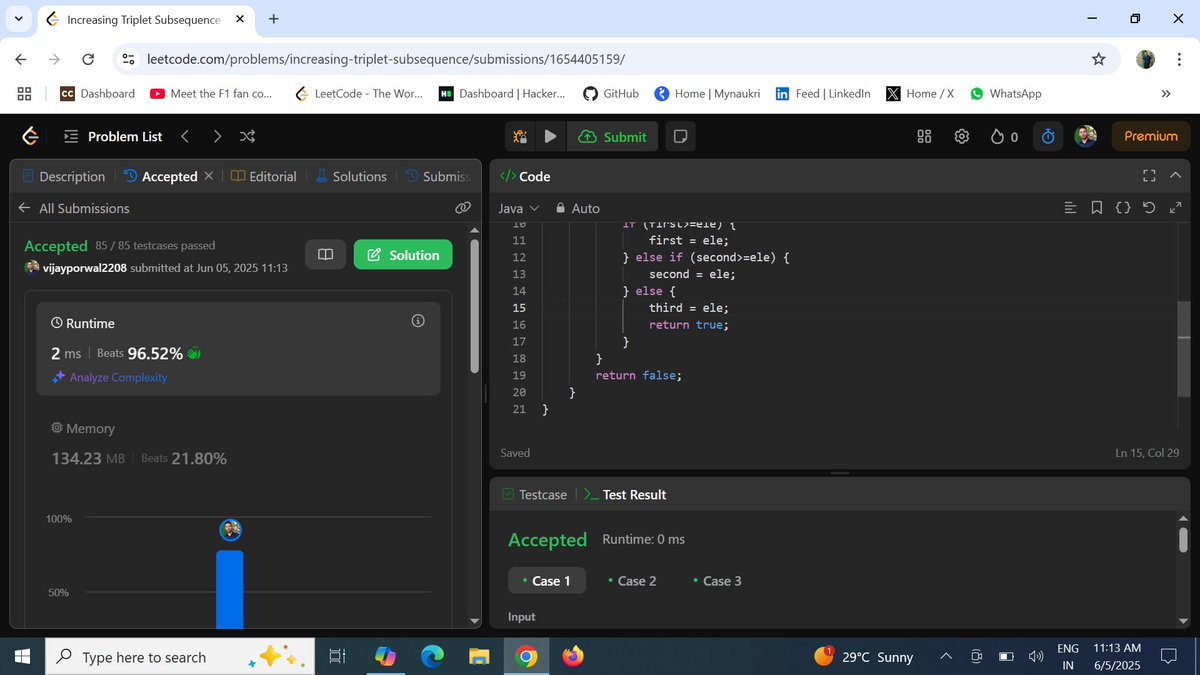Switch to Testcase tab
Screen dimensions: 1200x675
point(534,494)
